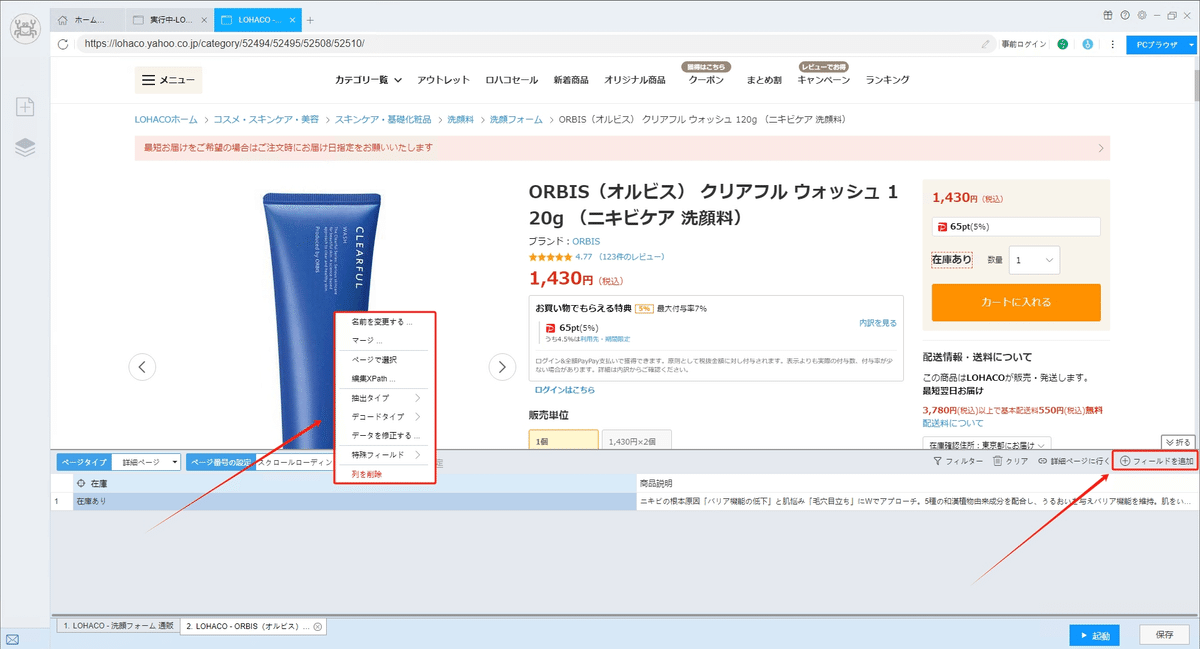1200x649 pixels.
Task: Switch to the ホーム tab
Action: pyautogui.click(x=89, y=20)
